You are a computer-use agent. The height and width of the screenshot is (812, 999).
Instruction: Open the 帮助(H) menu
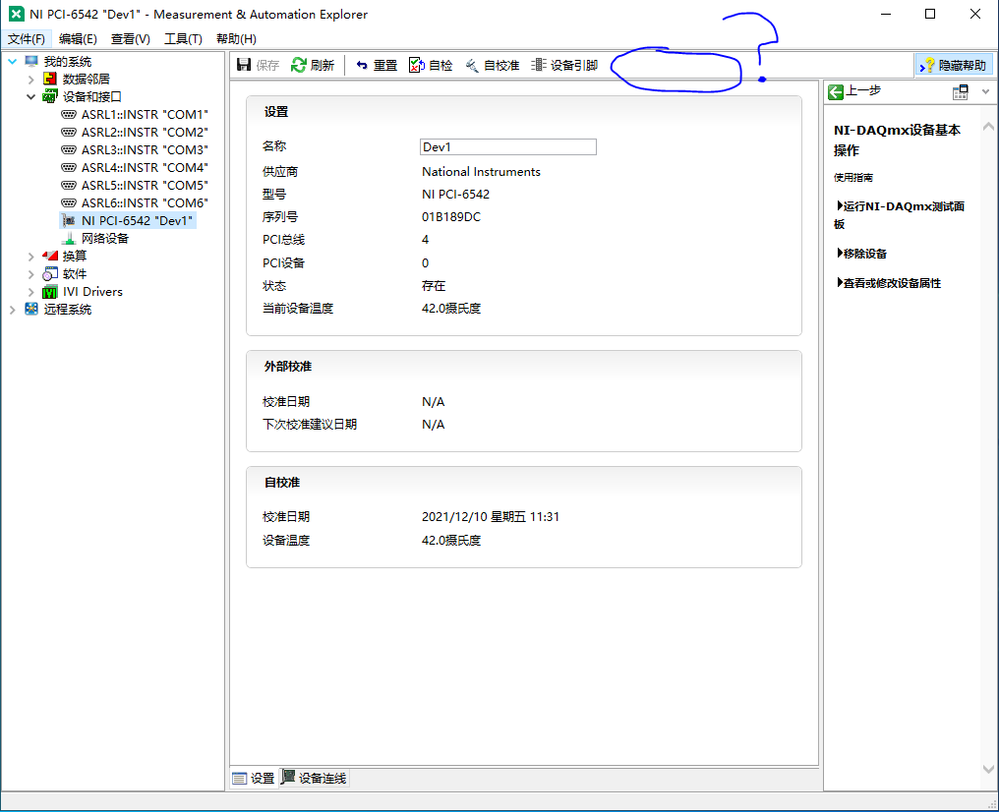(236, 39)
